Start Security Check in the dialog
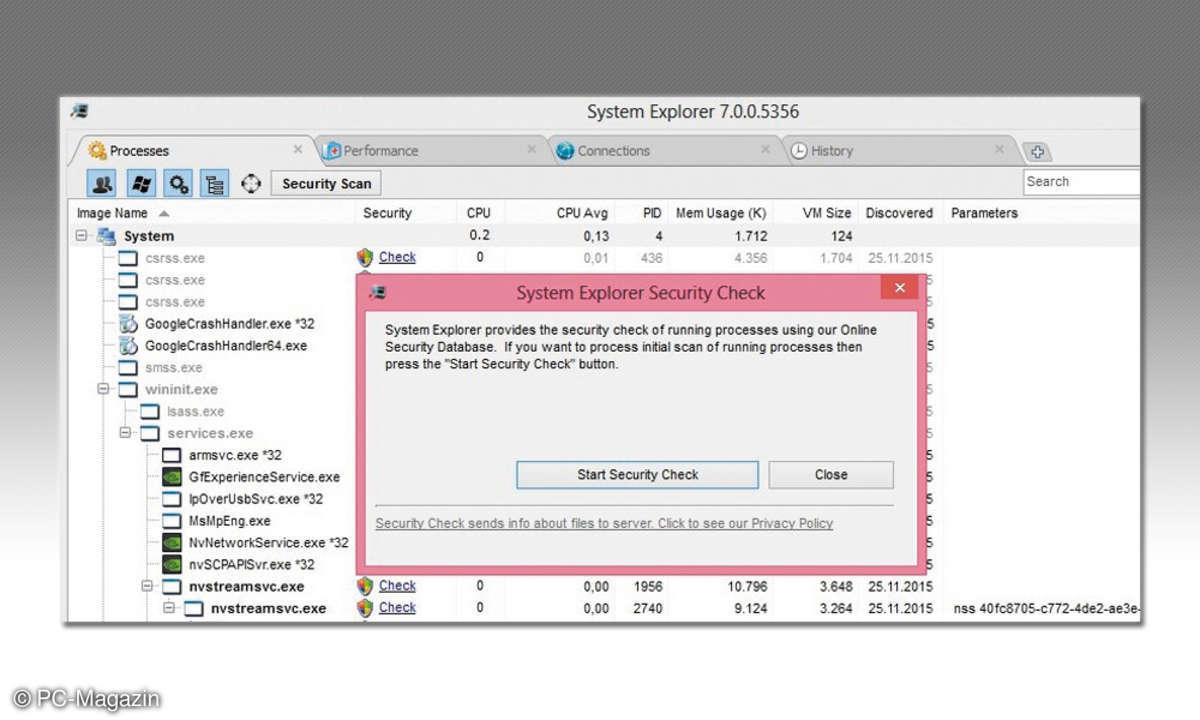This screenshot has height=720, width=1200. [x=637, y=475]
